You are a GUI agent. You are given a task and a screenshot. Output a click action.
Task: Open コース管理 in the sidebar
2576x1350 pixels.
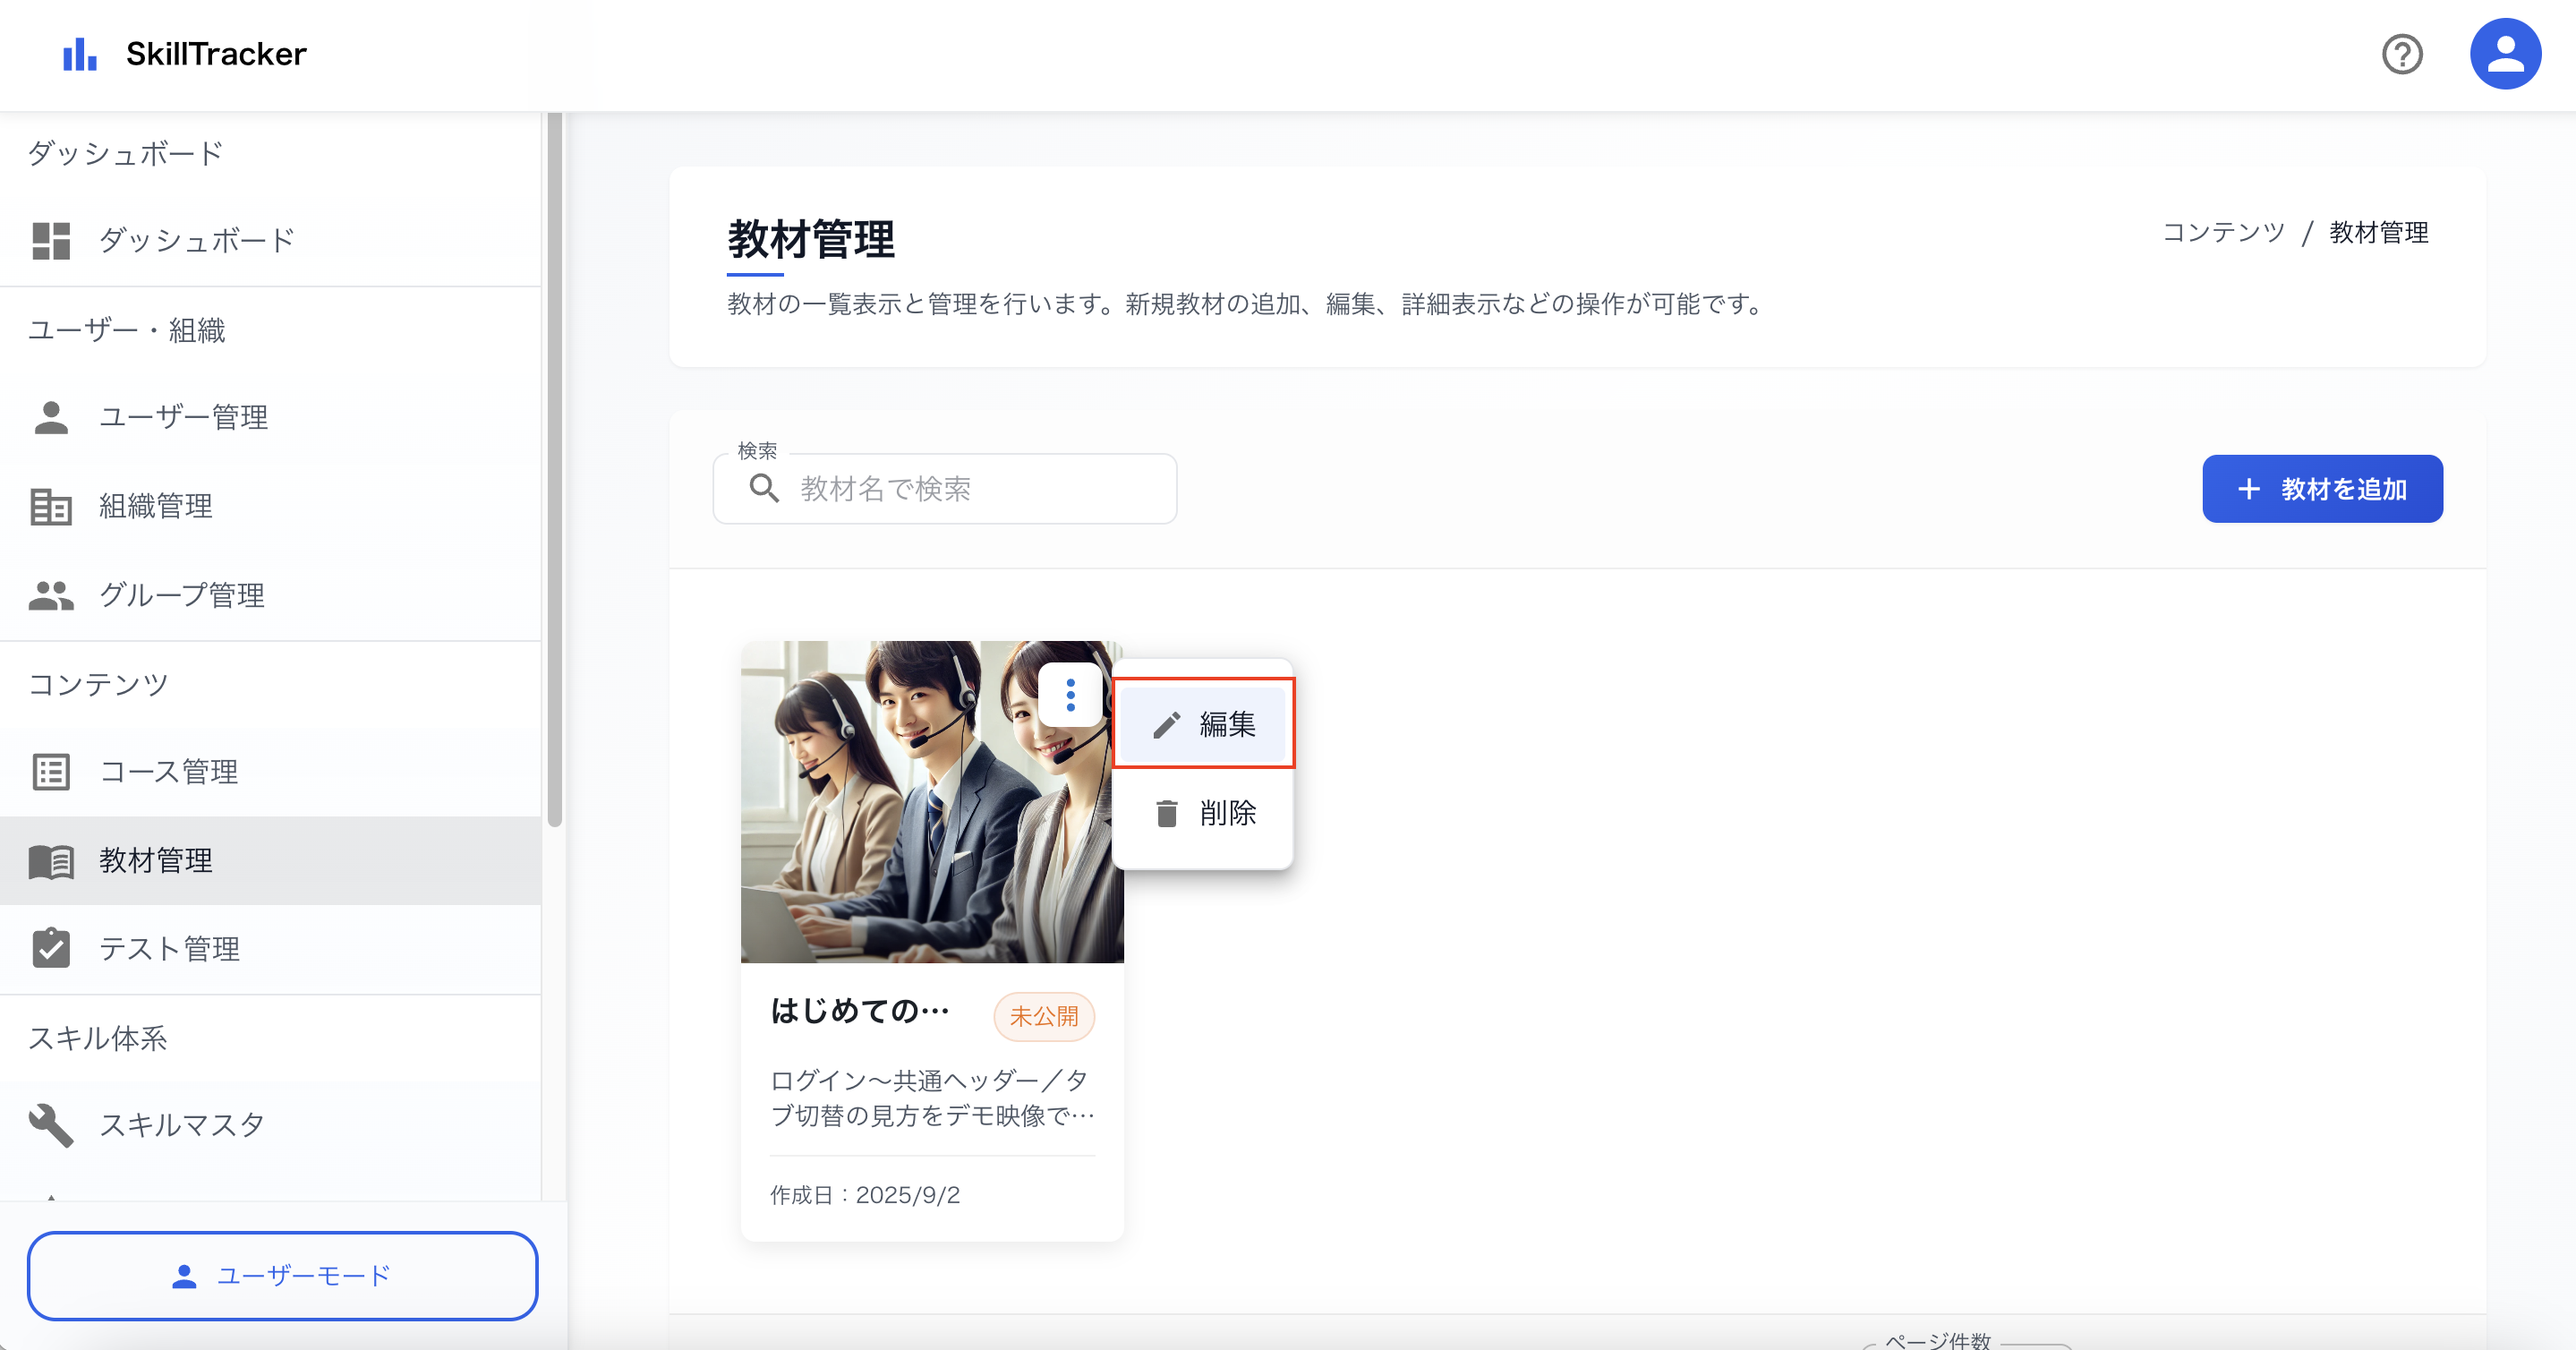(x=168, y=772)
